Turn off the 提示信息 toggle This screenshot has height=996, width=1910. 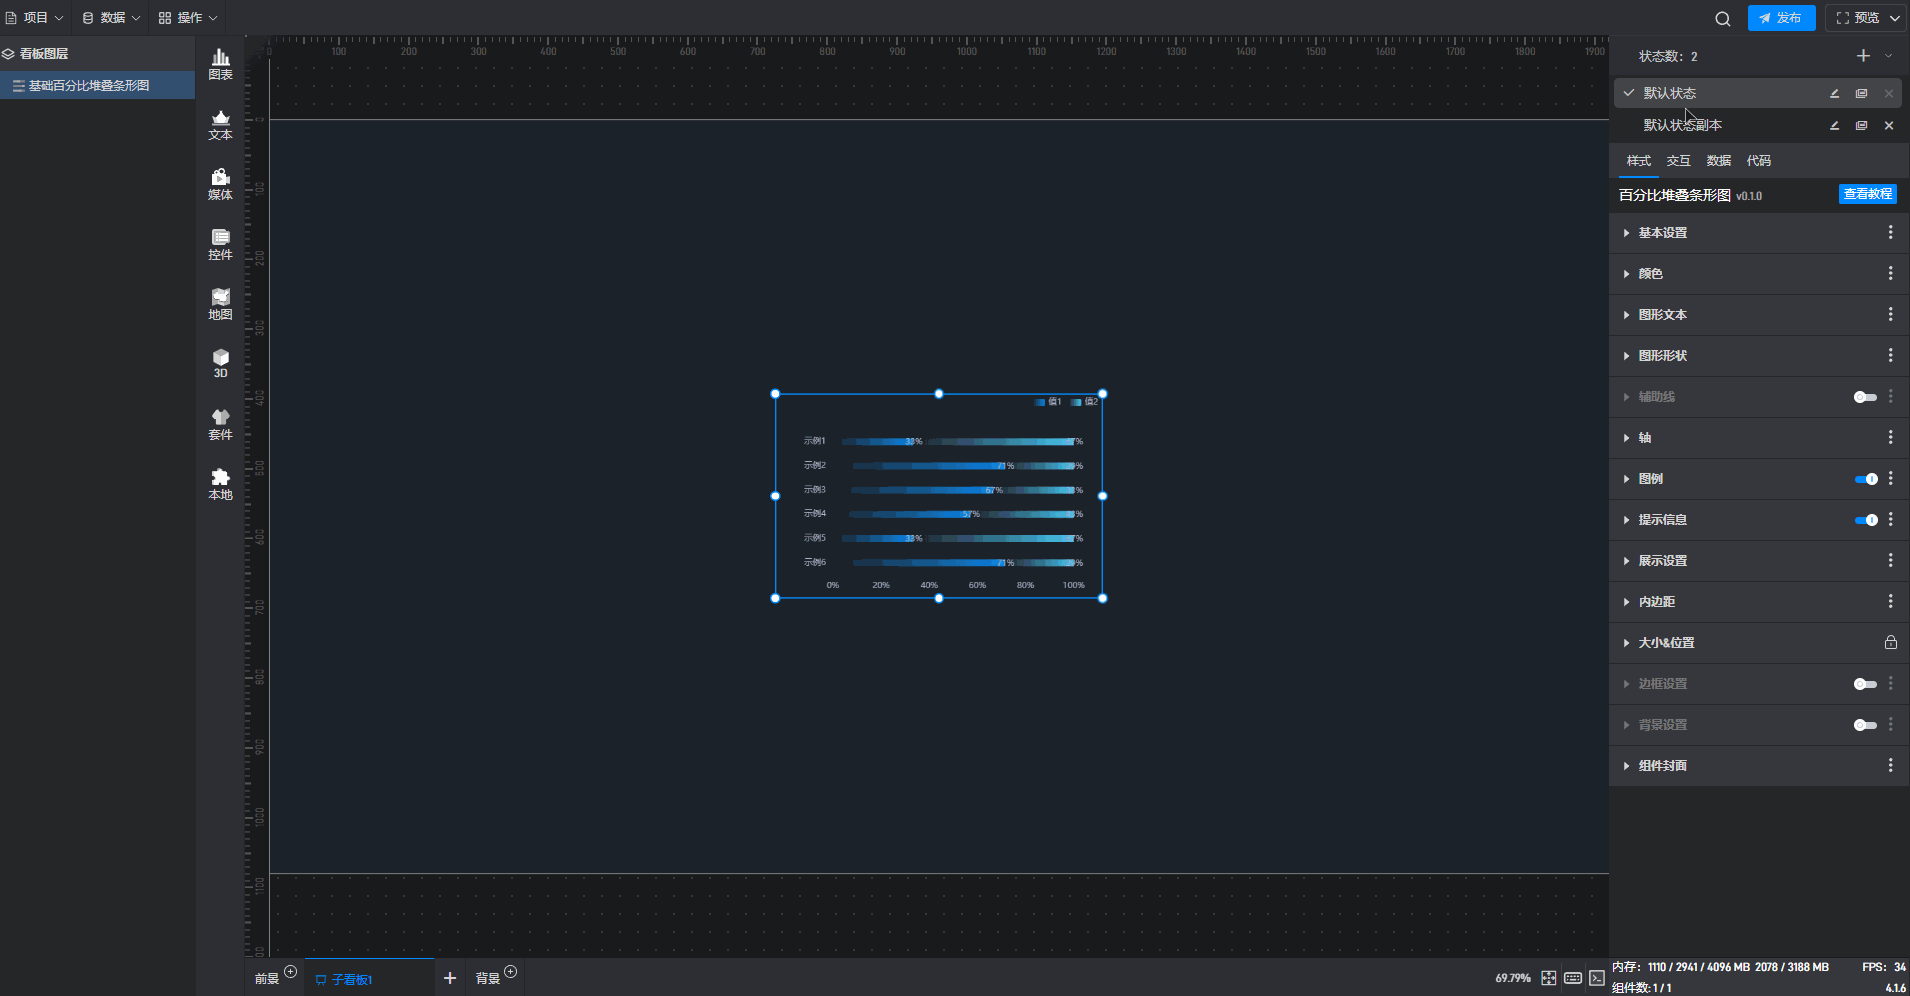click(x=1865, y=520)
